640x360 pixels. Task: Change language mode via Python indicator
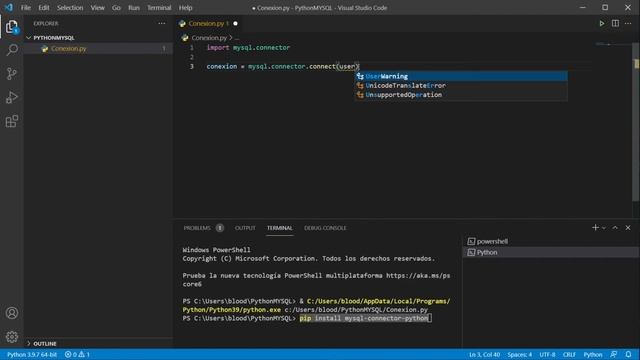click(x=593, y=354)
